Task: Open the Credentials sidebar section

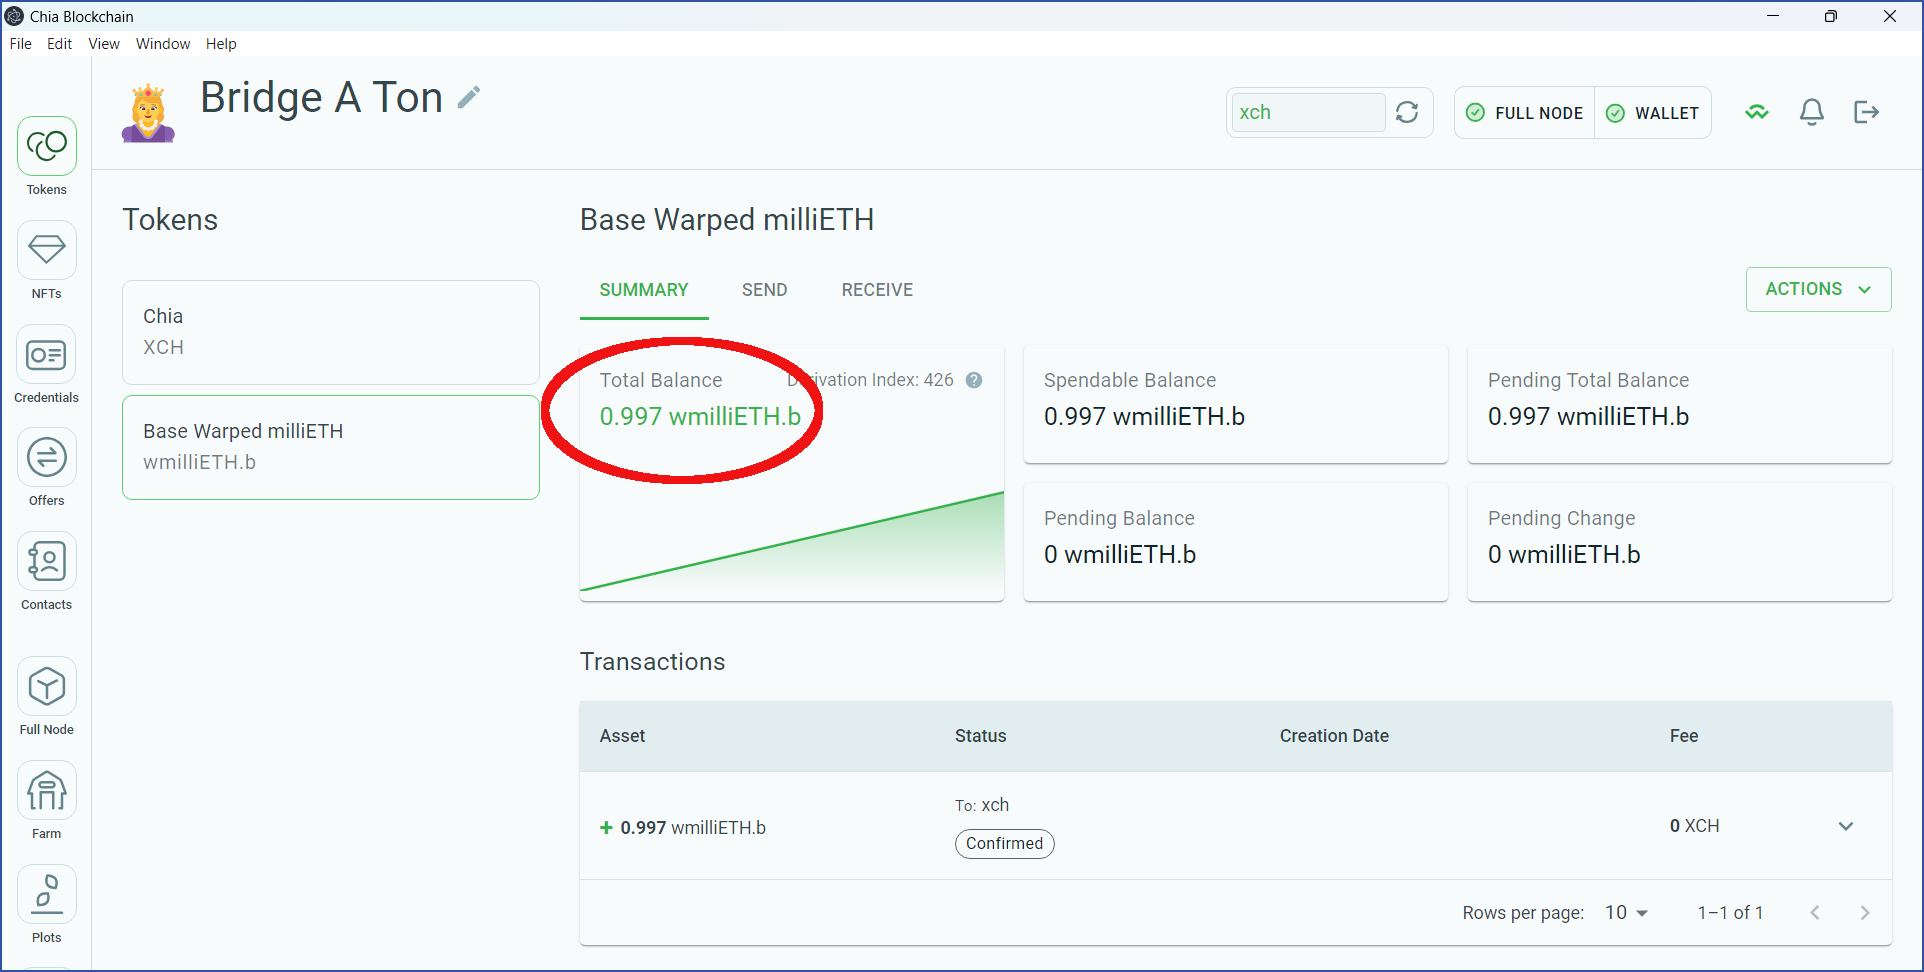Action: [x=47, y=355]
